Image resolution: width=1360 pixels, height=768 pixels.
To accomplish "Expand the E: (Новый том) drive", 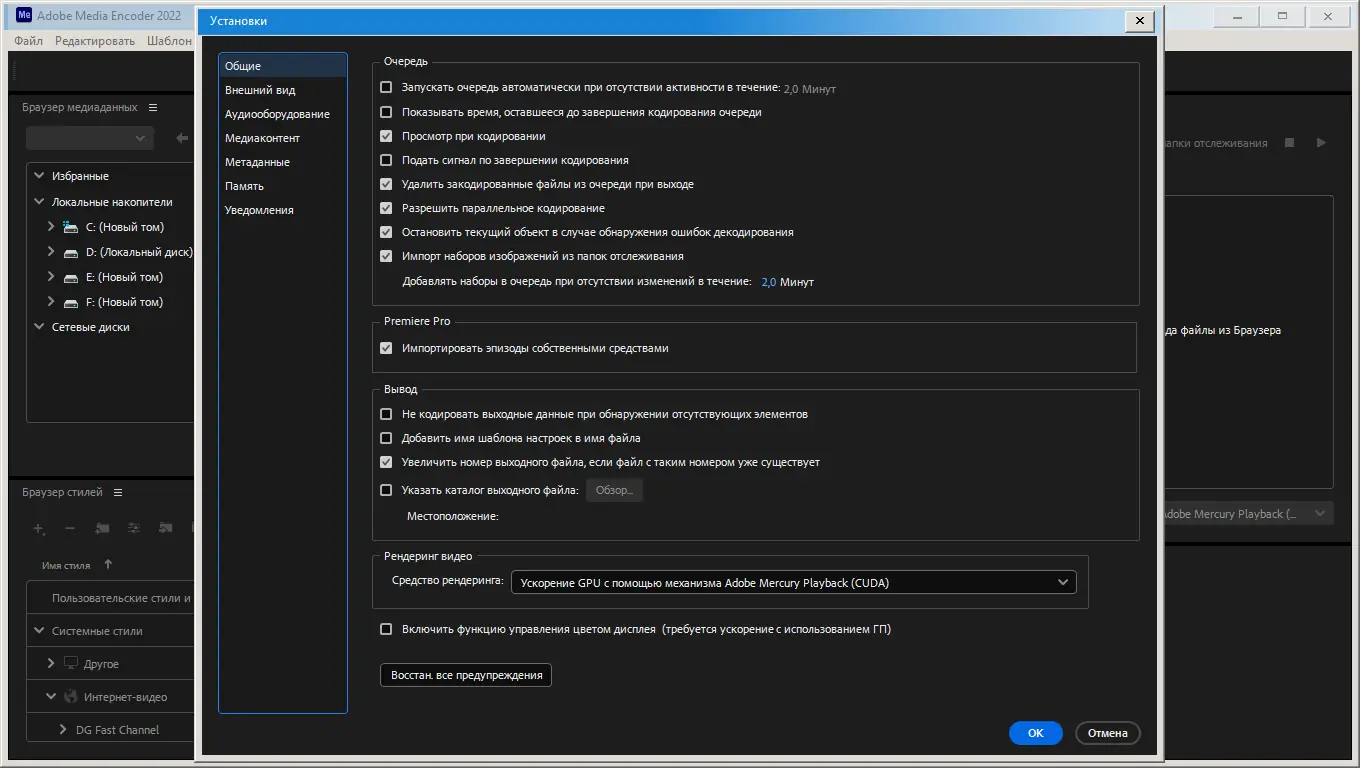I will [51, 277].
